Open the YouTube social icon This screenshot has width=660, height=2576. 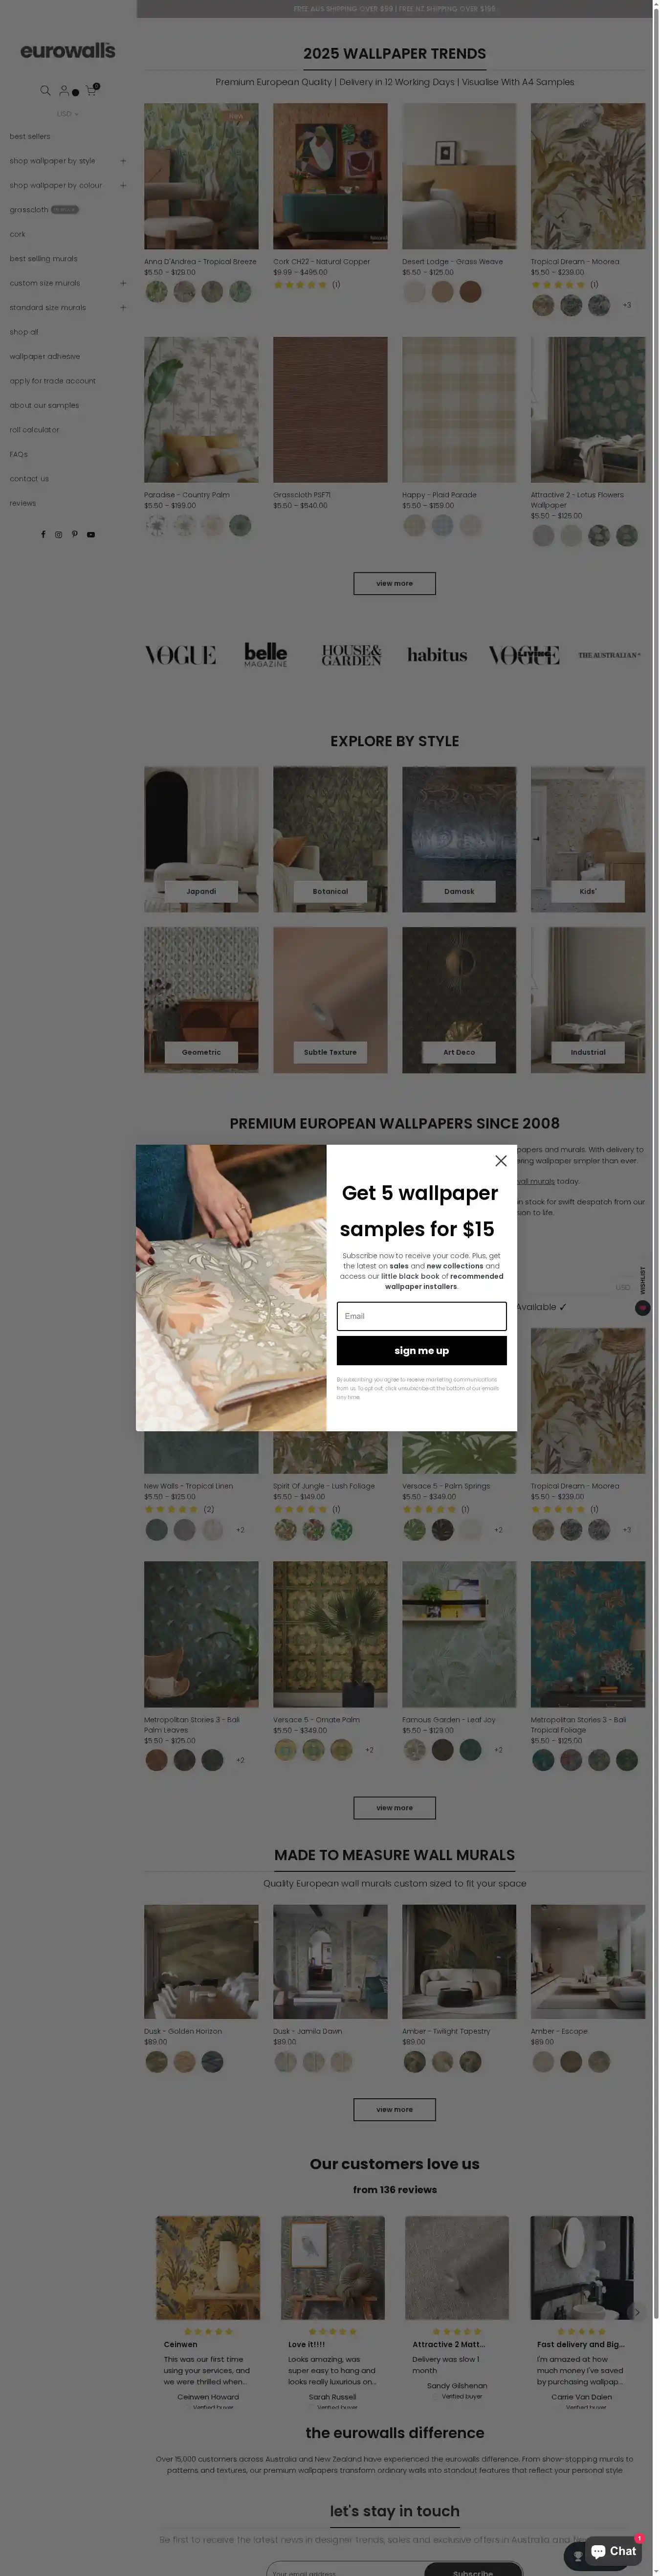coord(90,534)
